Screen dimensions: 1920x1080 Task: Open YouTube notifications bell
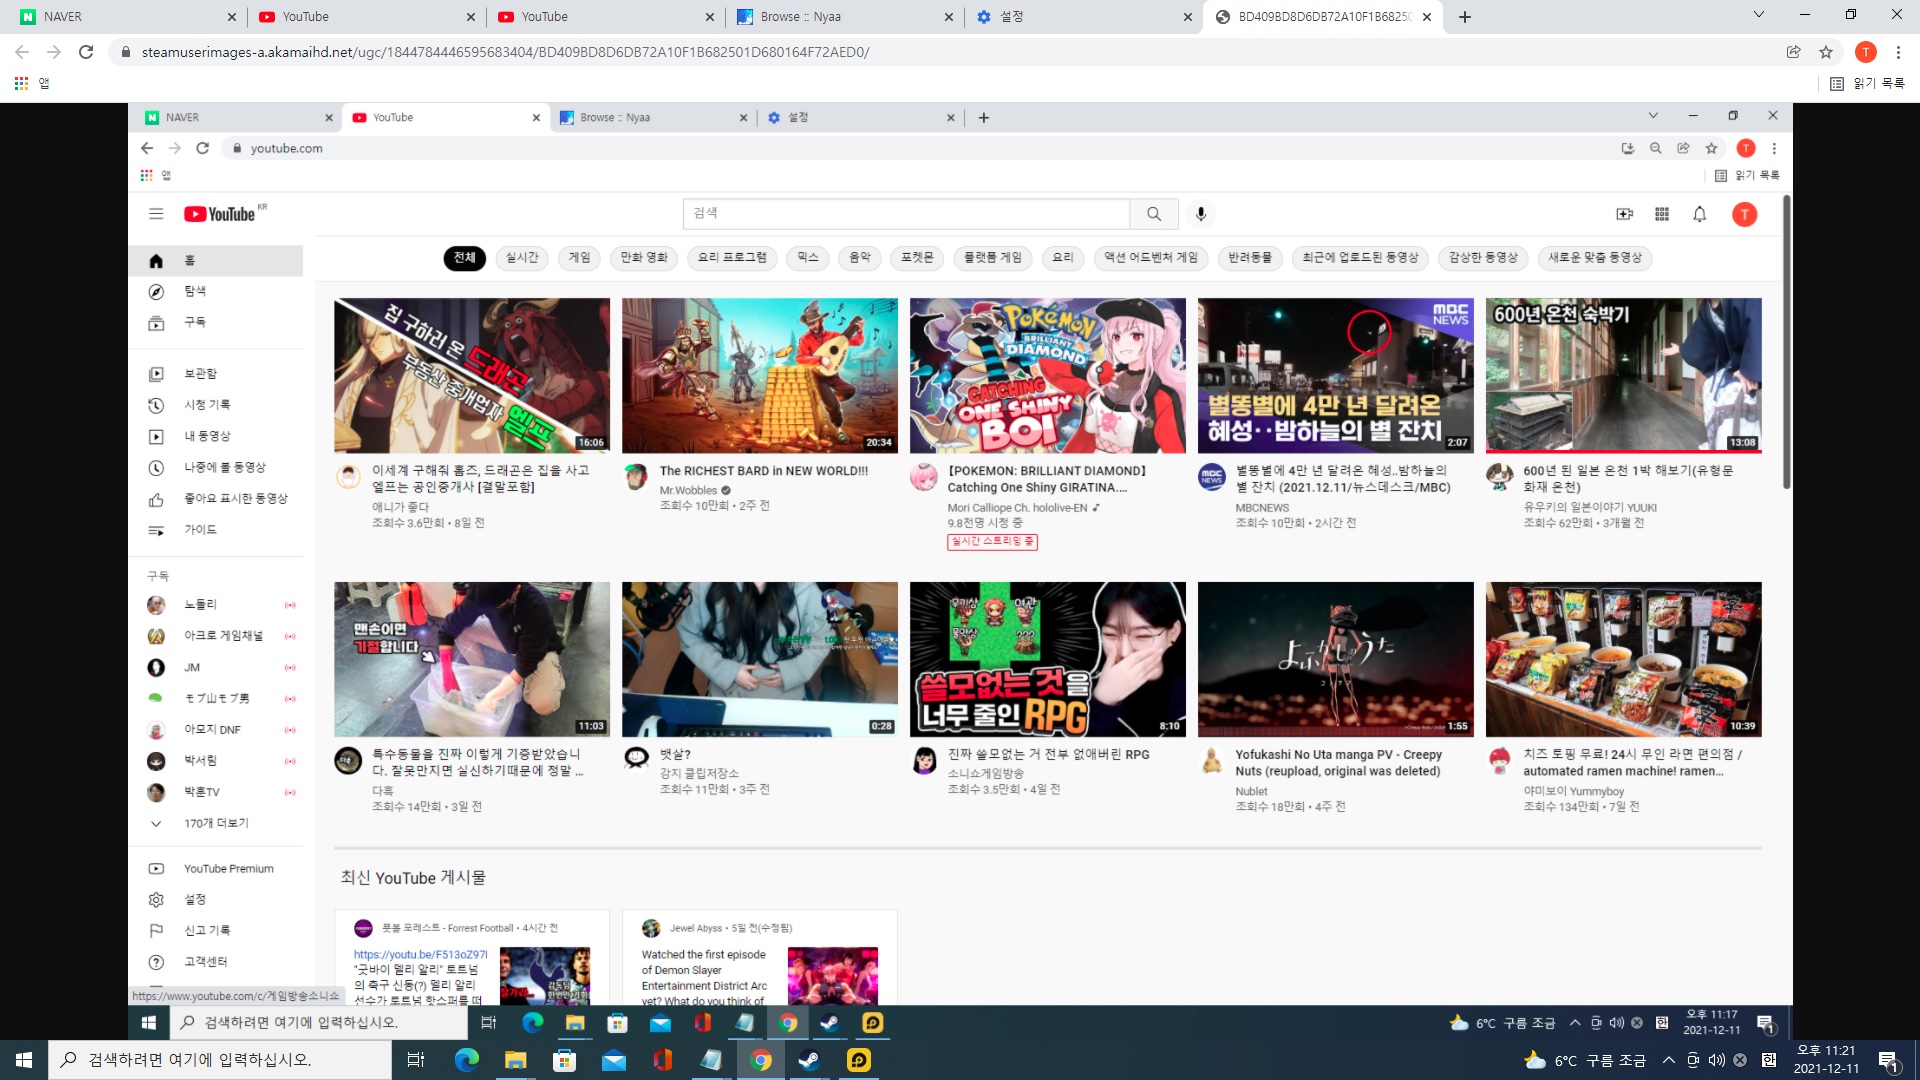[1699, 214]
